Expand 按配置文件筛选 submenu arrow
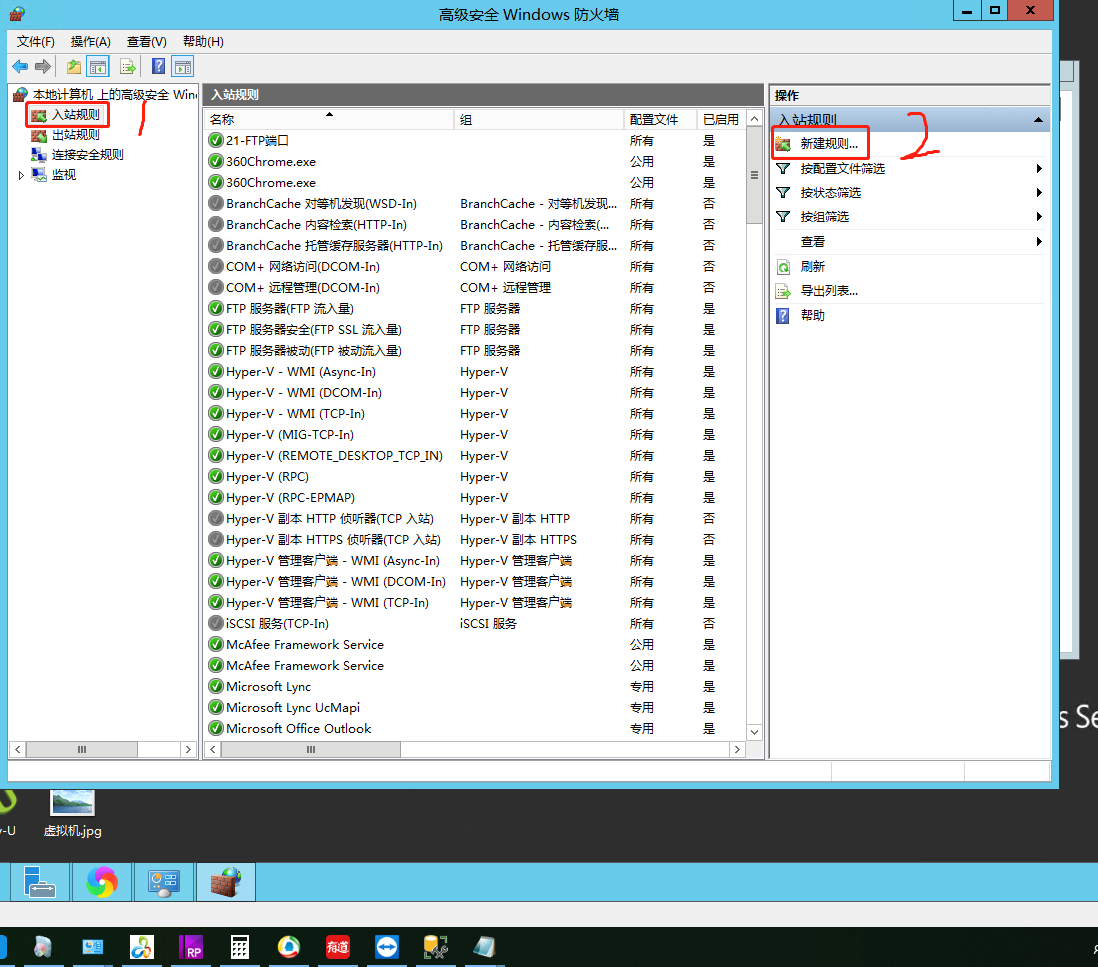Image resolution: width=1098 pixels, height=967 pixels. 1039,169
